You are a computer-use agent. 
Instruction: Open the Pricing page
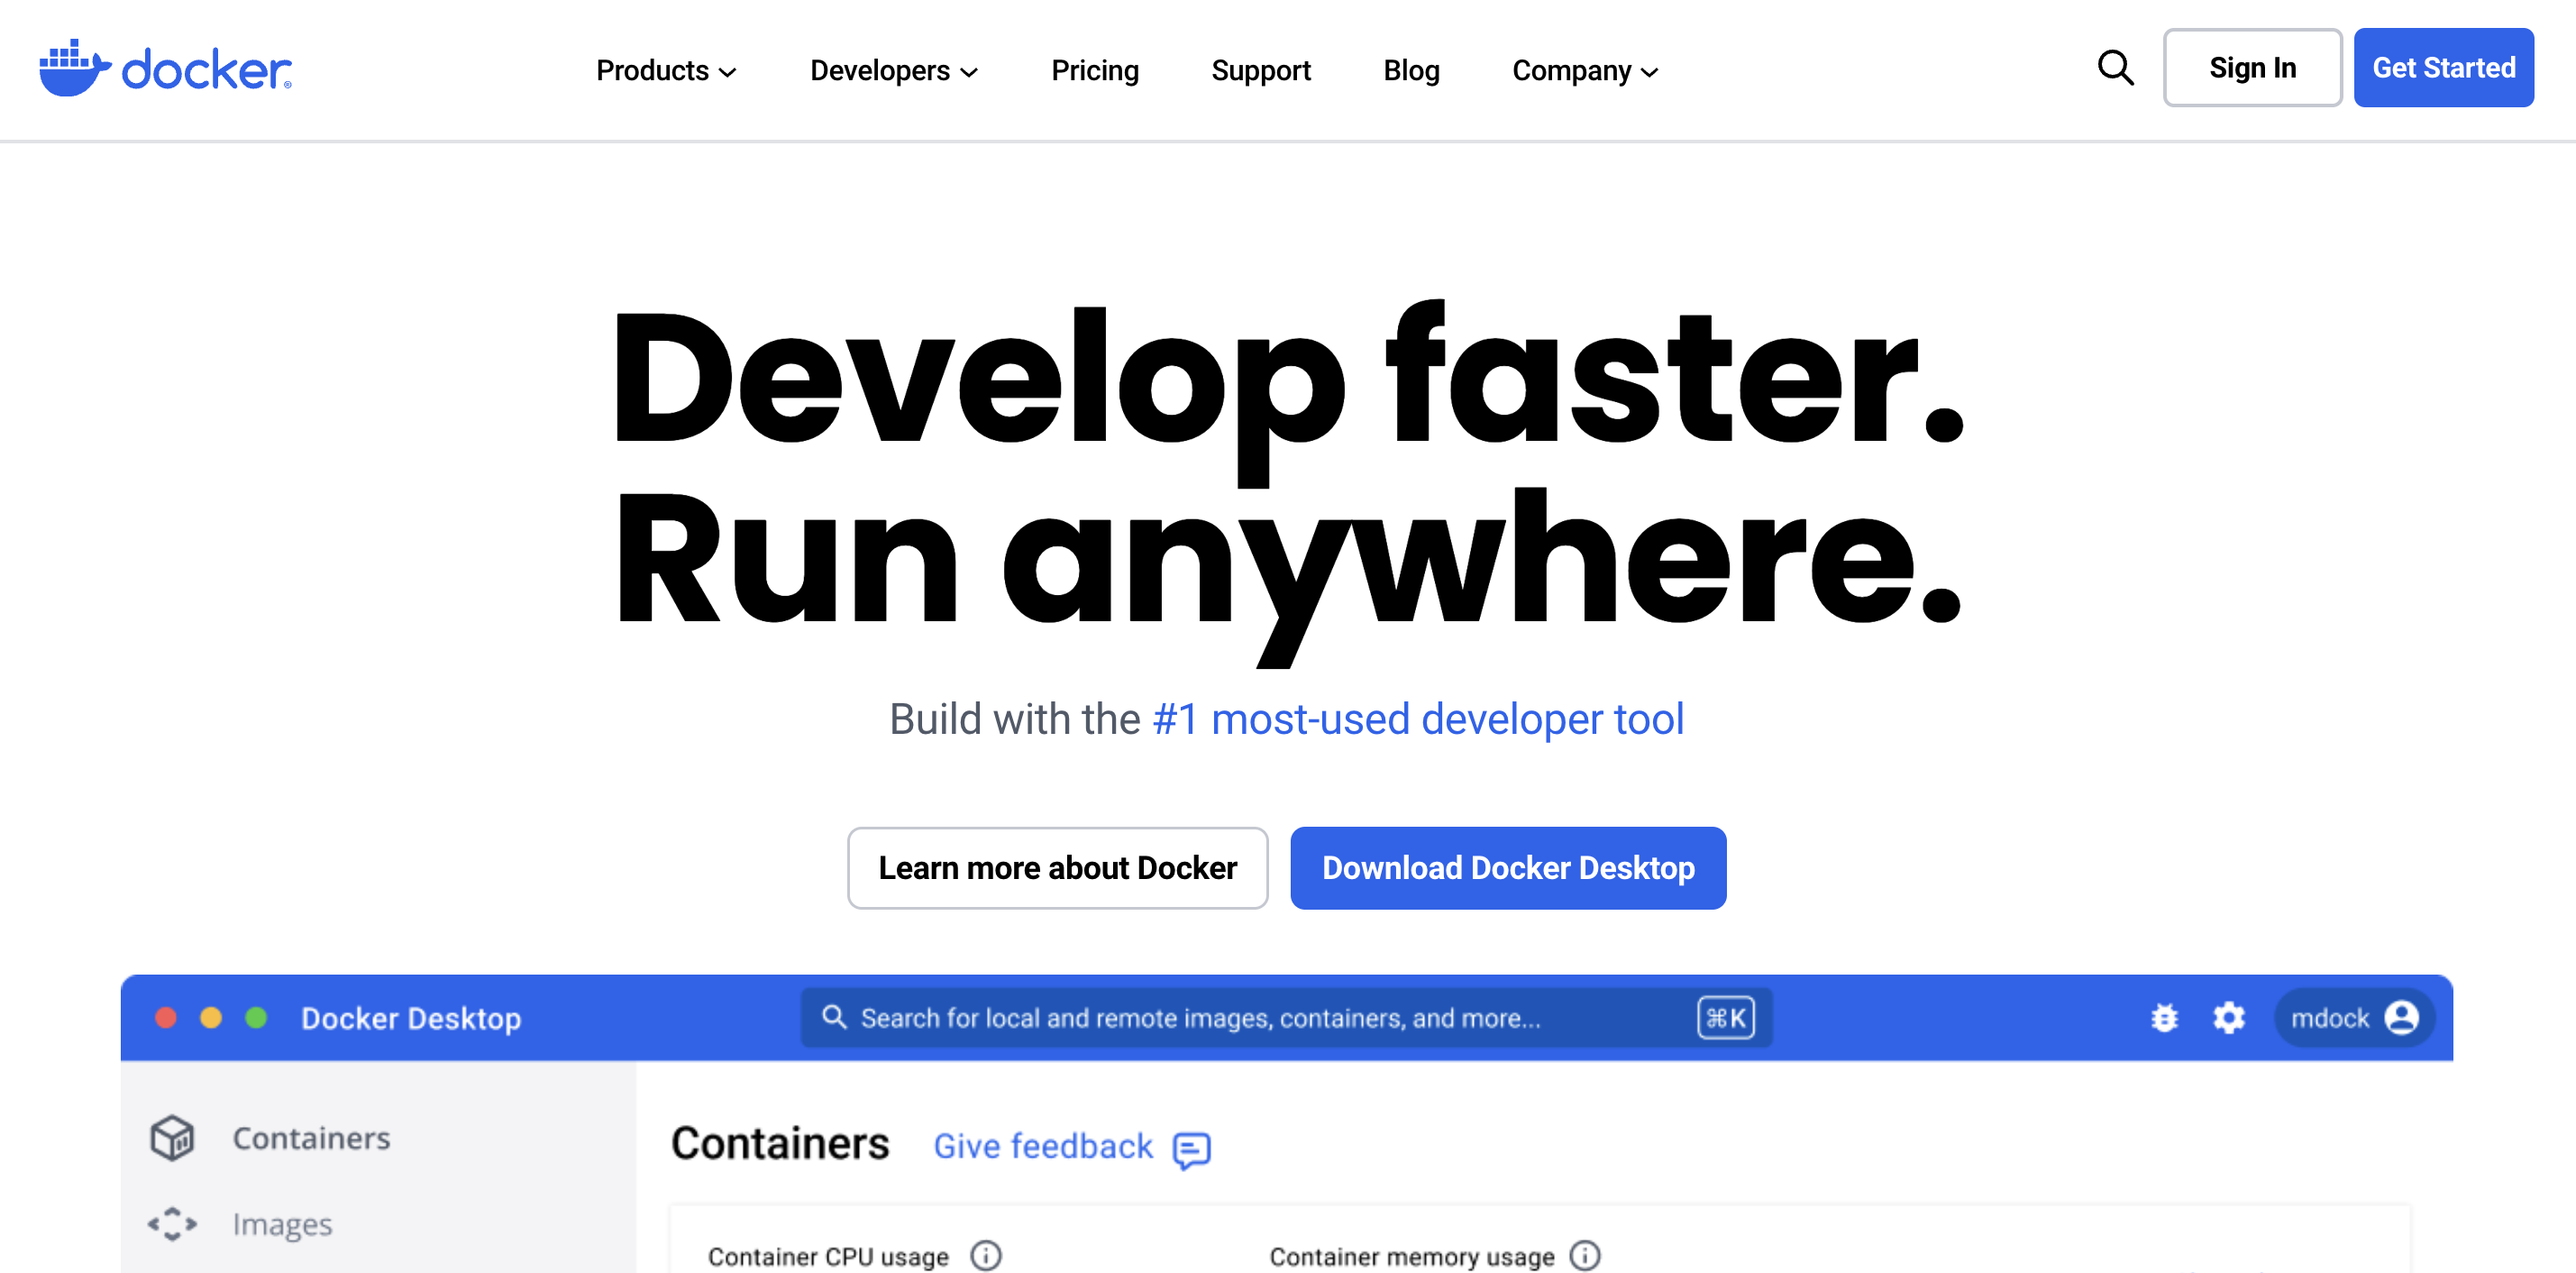[1095, 70]
